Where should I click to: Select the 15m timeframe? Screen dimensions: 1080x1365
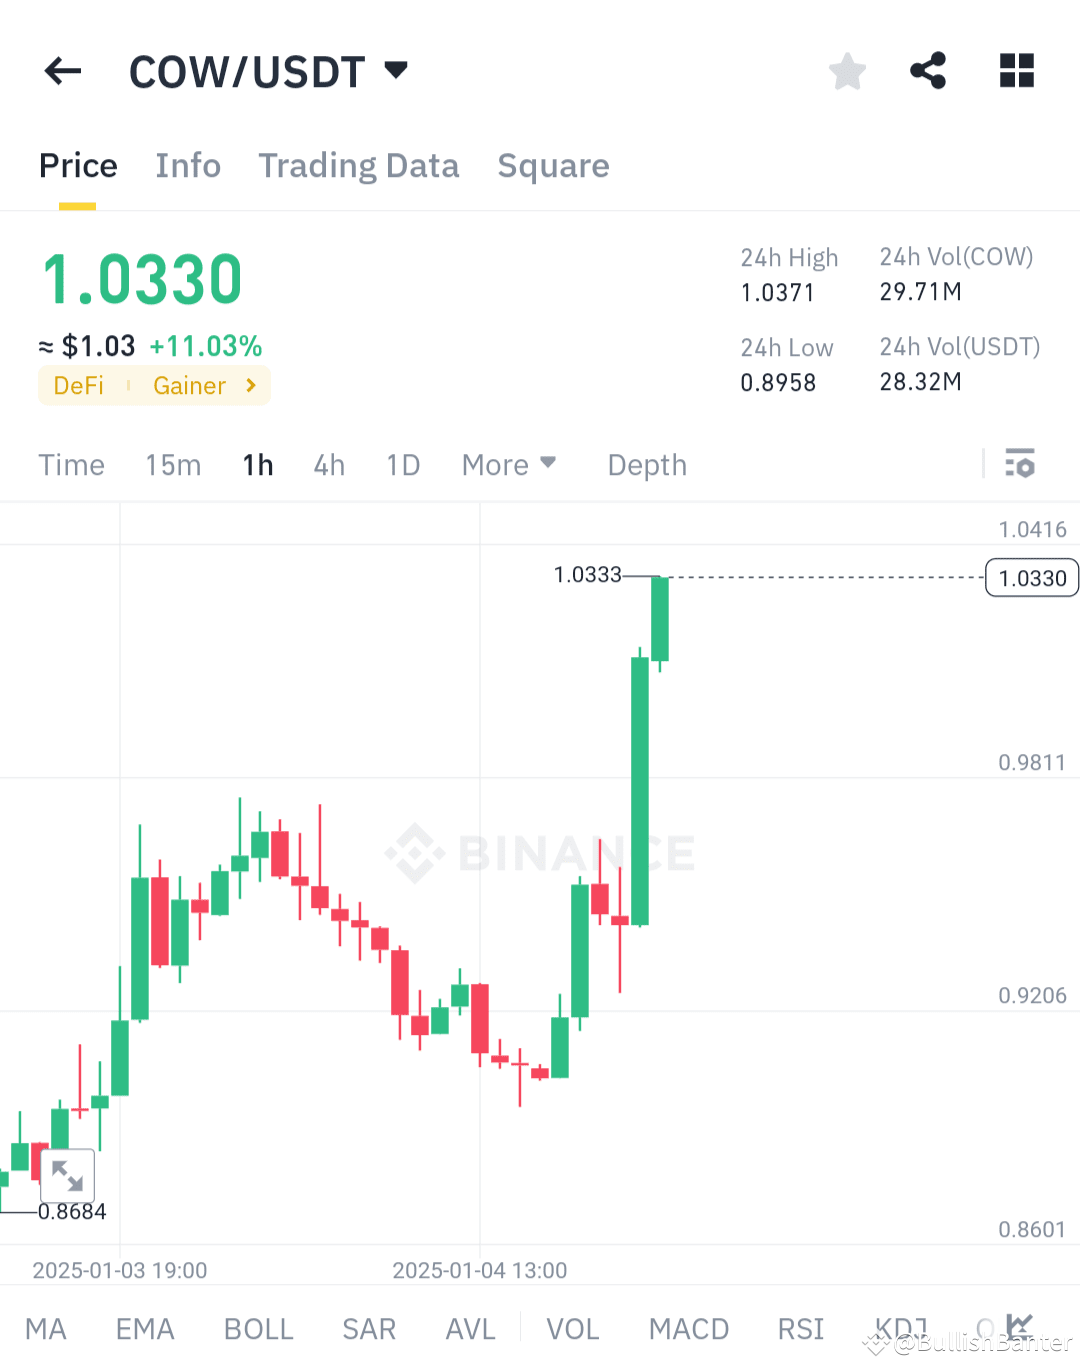pyautogui.click(x=172, y=464)
